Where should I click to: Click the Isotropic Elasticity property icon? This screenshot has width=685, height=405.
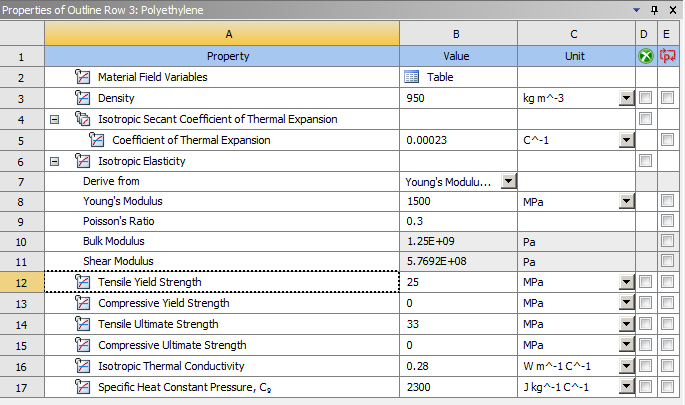pyautogui.click(x=83, y=161)
